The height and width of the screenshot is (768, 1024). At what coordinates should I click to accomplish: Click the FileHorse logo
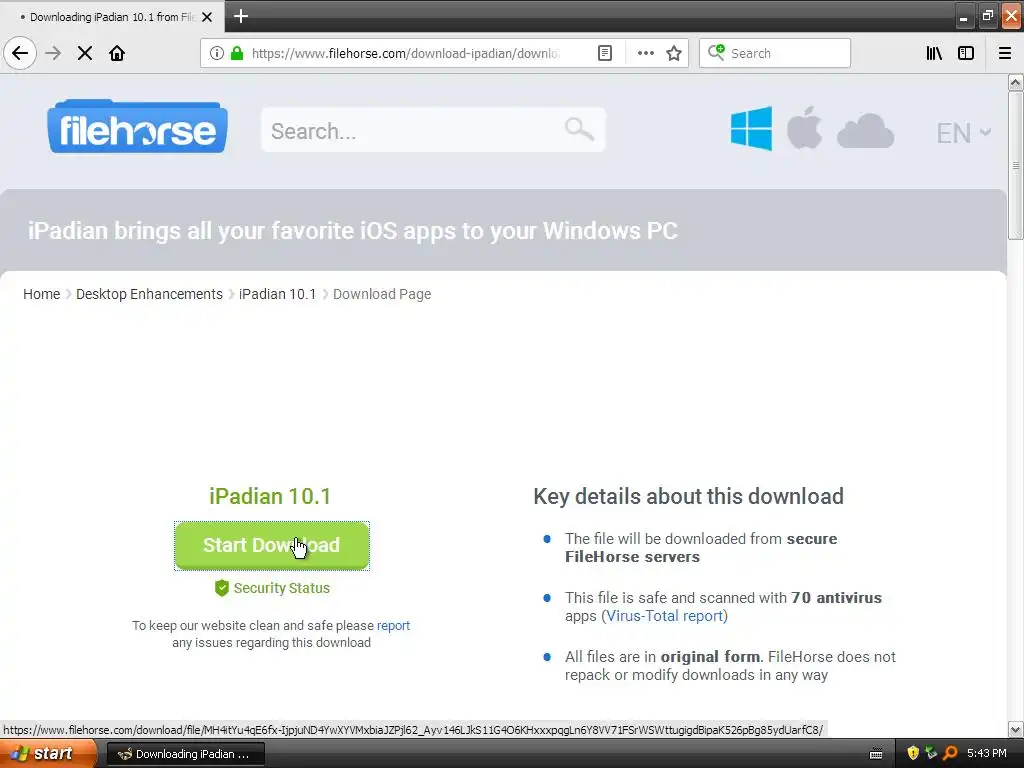pyautogui.click(x=137, y=127)
